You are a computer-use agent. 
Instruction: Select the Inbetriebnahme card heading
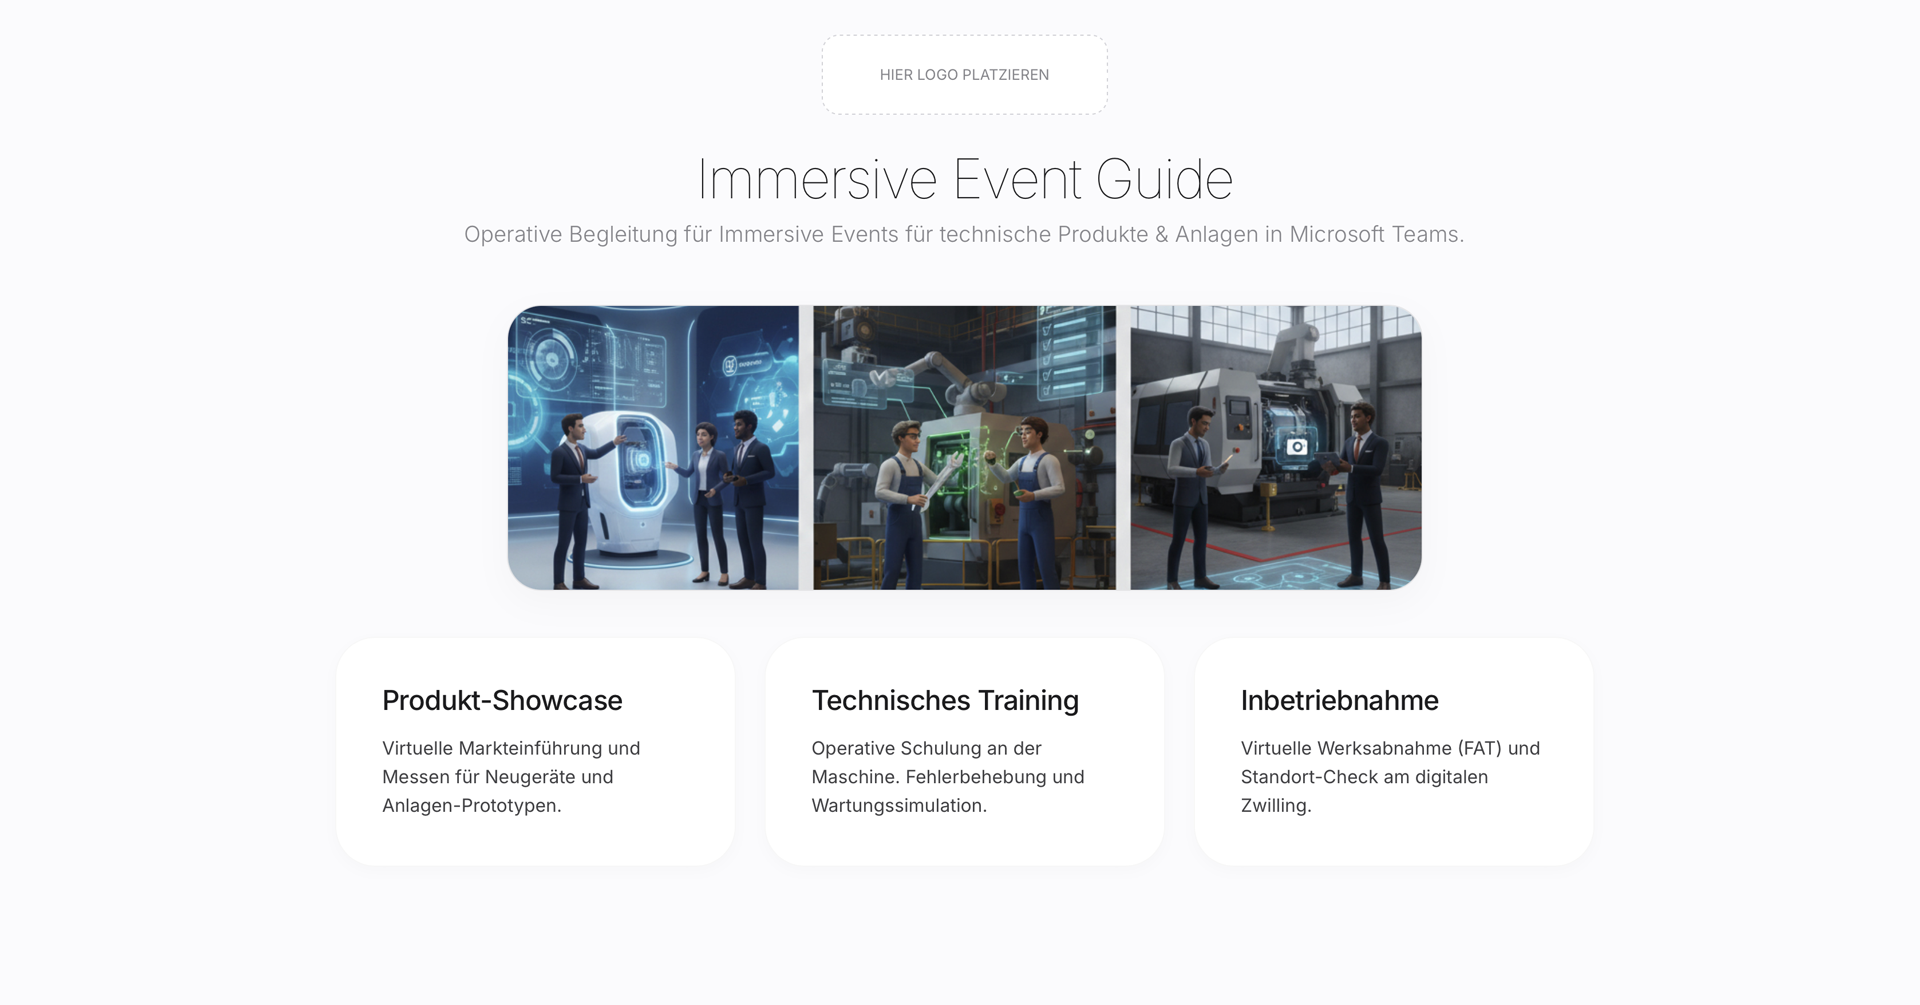(1339, 701)
